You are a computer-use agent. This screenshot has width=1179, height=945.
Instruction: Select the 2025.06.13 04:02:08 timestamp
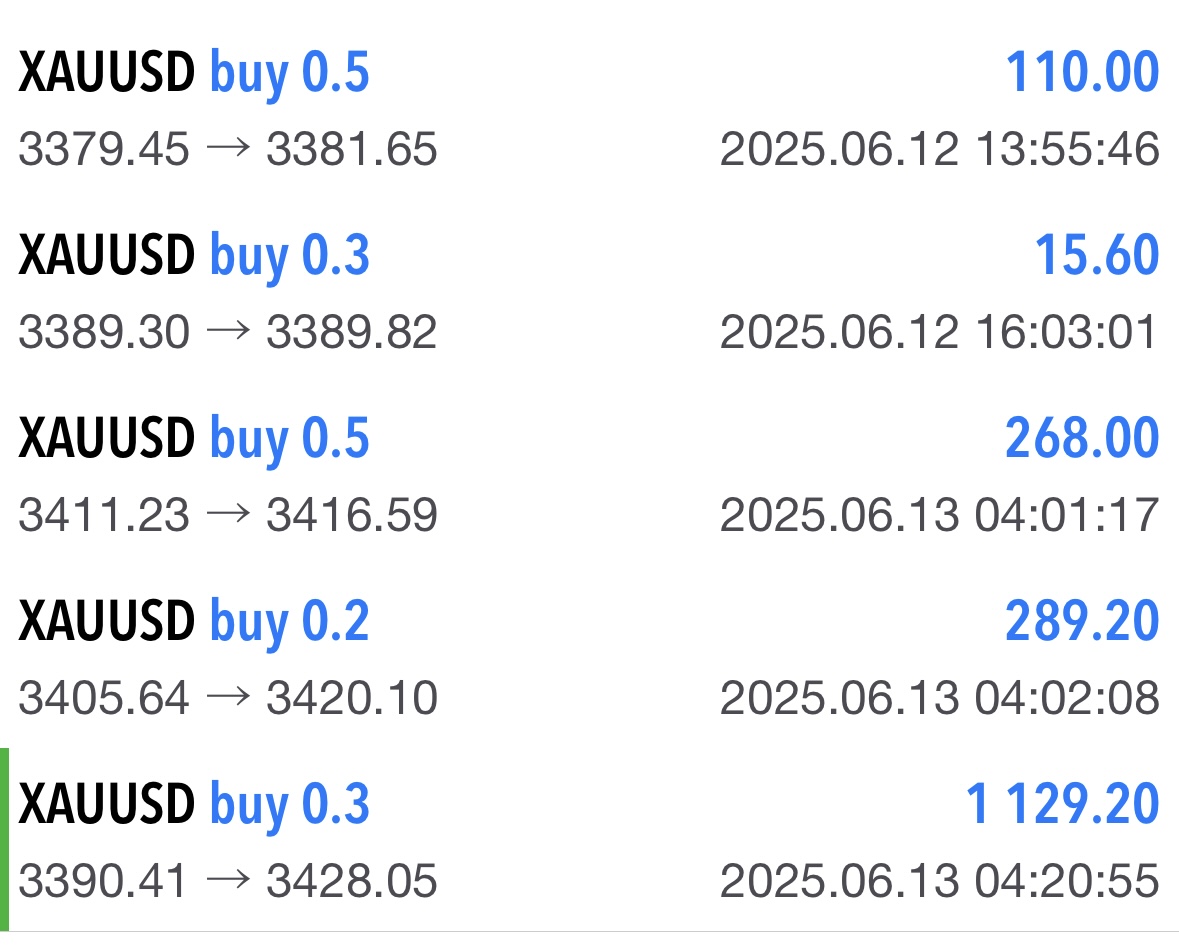click(939, 698)
